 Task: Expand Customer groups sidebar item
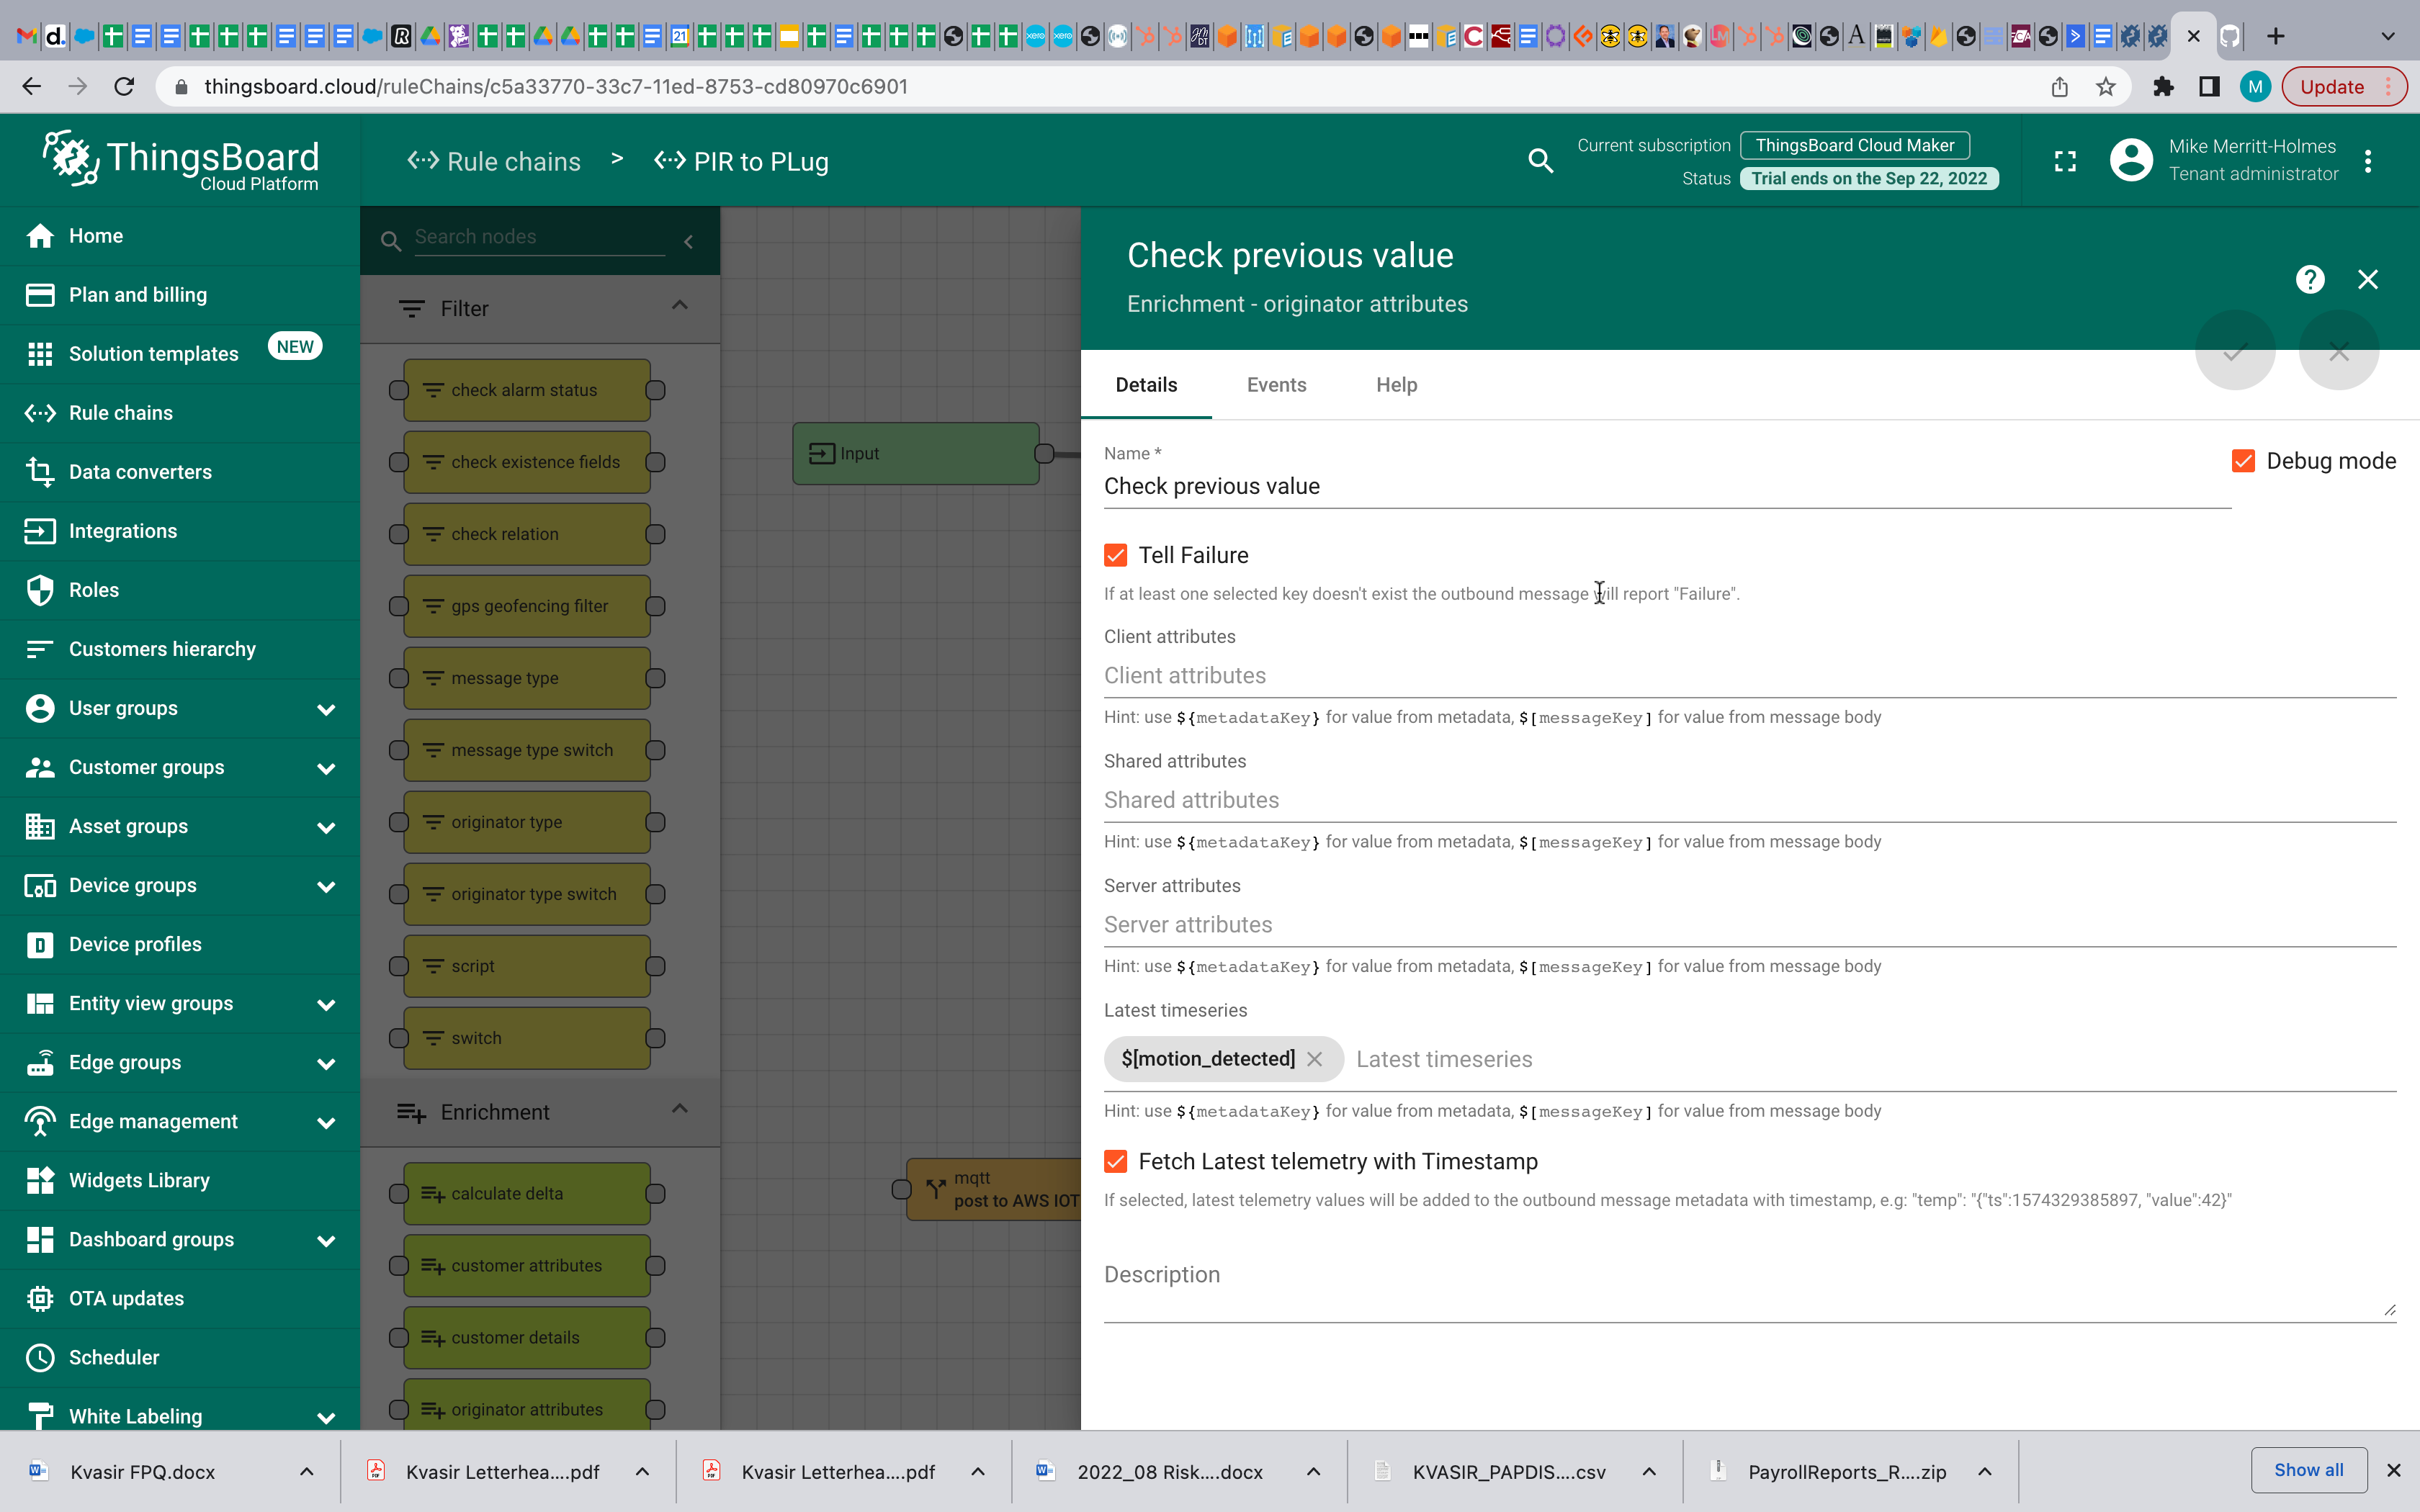(x=325, y=768)
